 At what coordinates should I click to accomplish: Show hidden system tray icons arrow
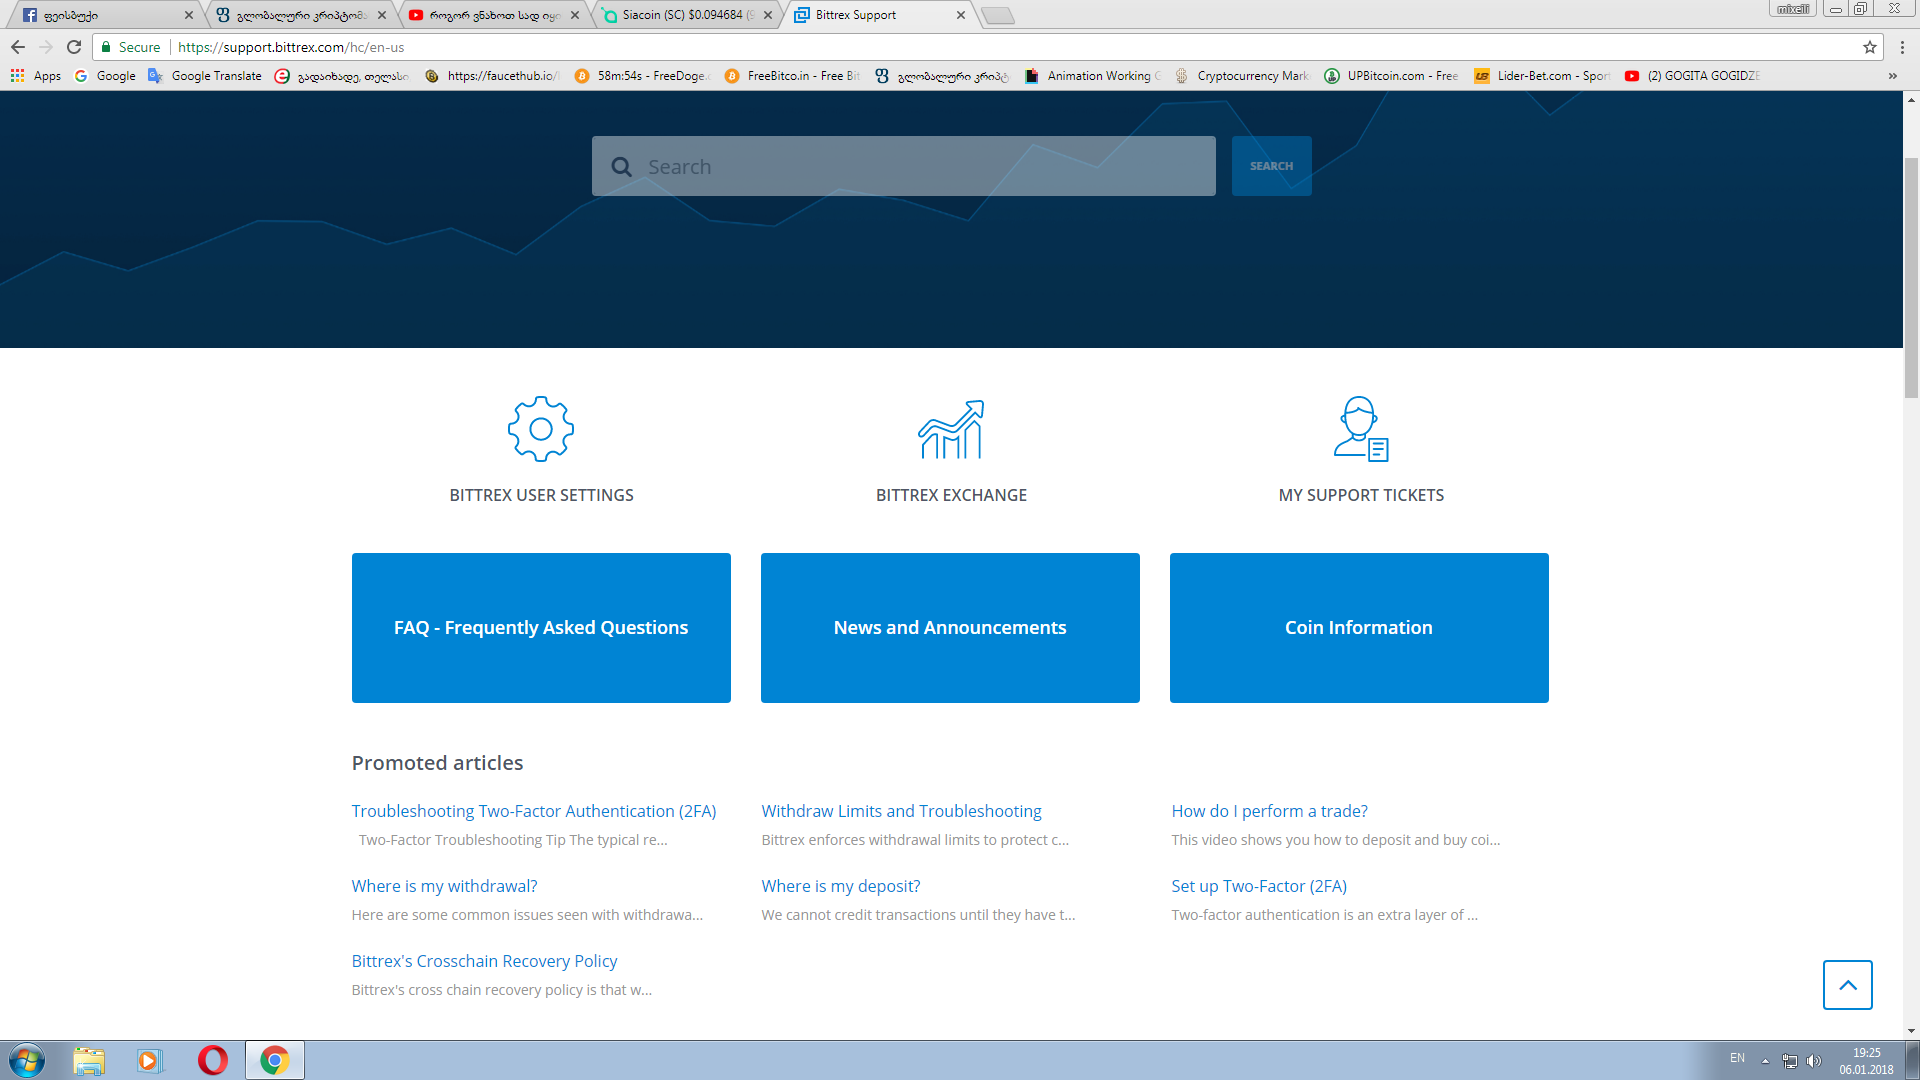[x=1765, y=1060]
